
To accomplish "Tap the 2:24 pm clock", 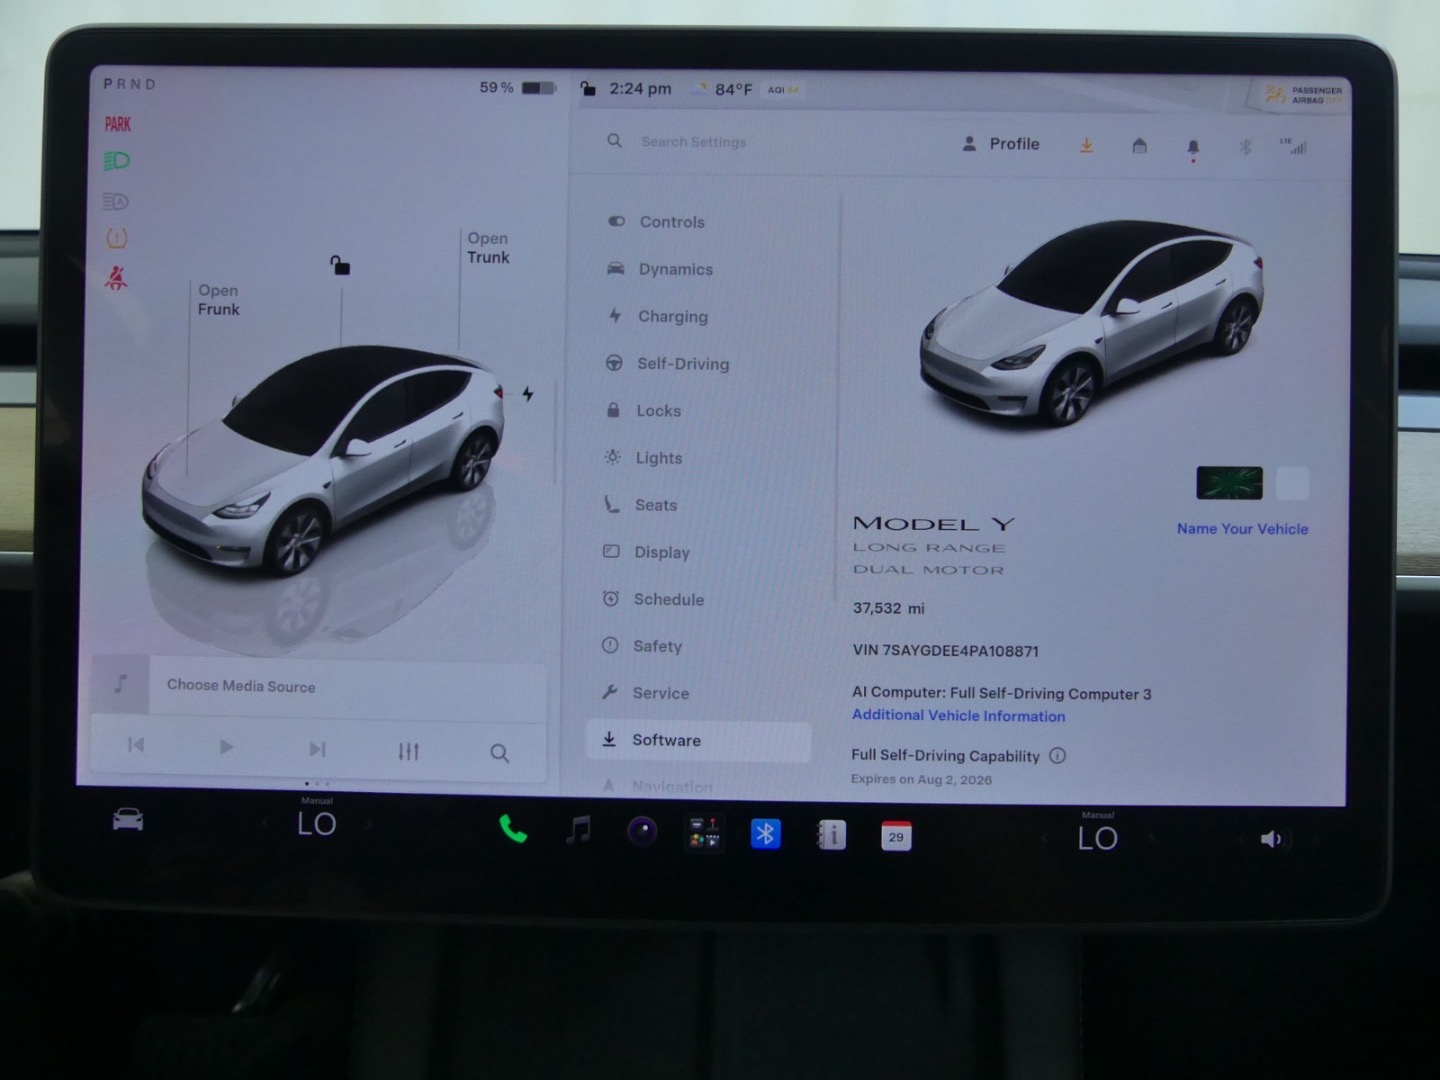I will click(x=640, y=89).
